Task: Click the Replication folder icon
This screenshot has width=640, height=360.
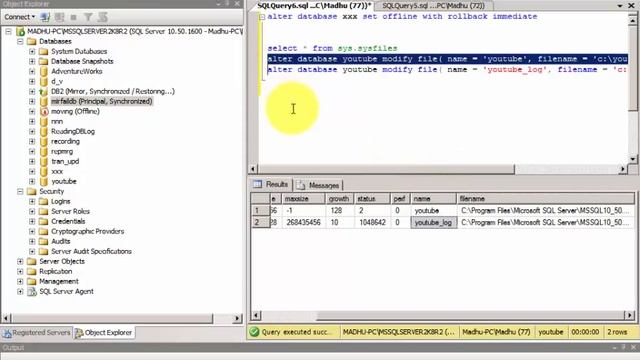Action: click(31, 271)
